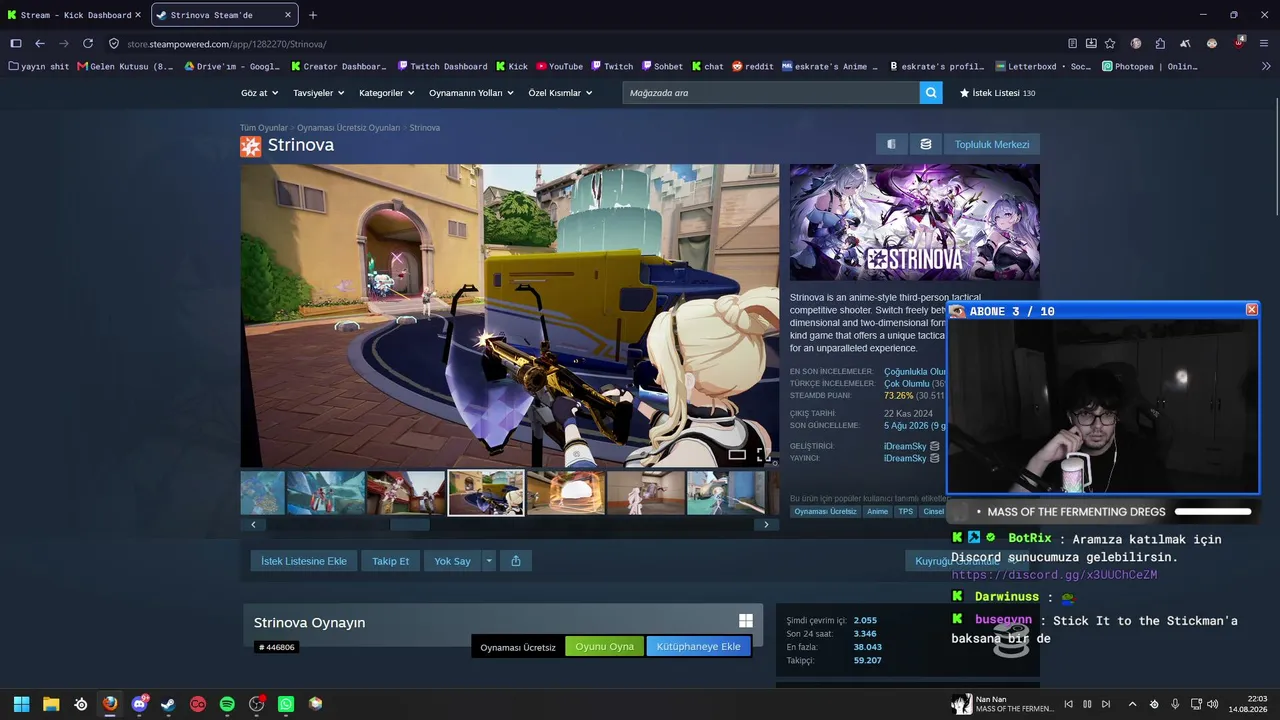Click the Anime tag under popular tags
This screenshot has width=1280, height=720.
pos(877,511)
